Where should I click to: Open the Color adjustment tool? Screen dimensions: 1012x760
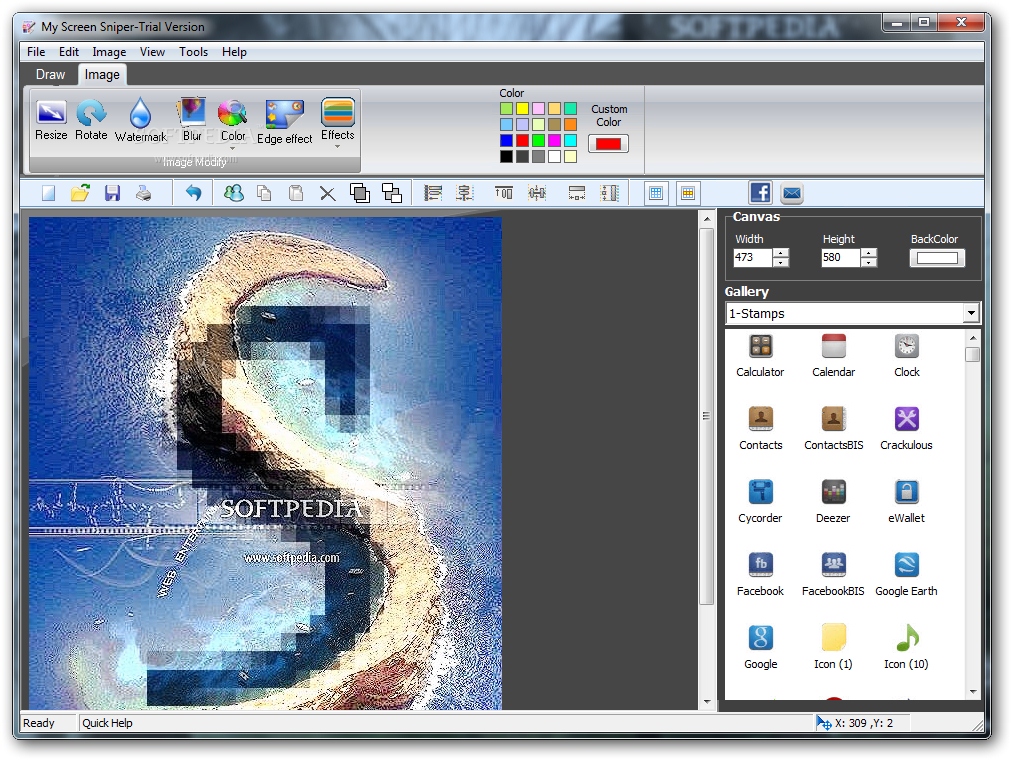232,120
